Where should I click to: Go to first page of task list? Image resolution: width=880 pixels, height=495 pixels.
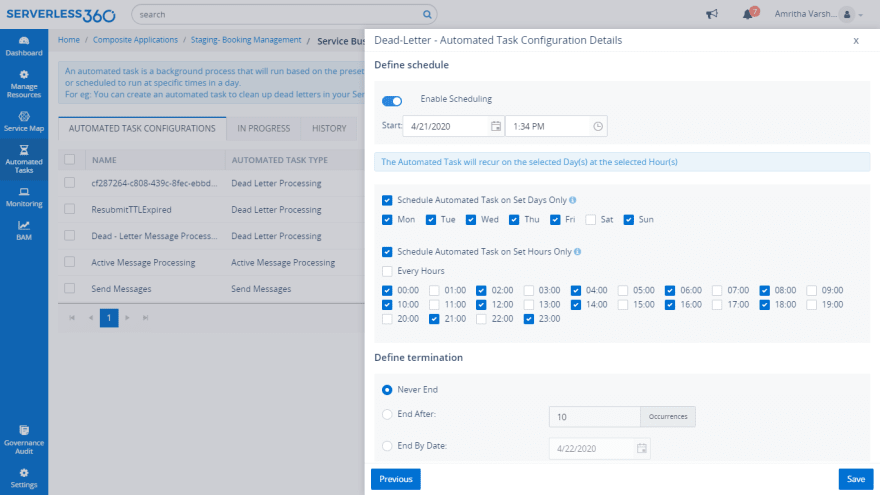pos(72,318)
